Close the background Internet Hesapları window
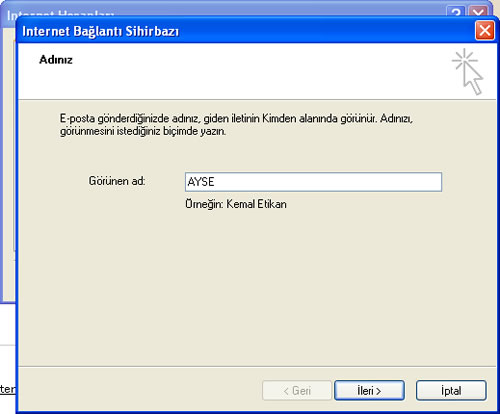 [478, 12]
